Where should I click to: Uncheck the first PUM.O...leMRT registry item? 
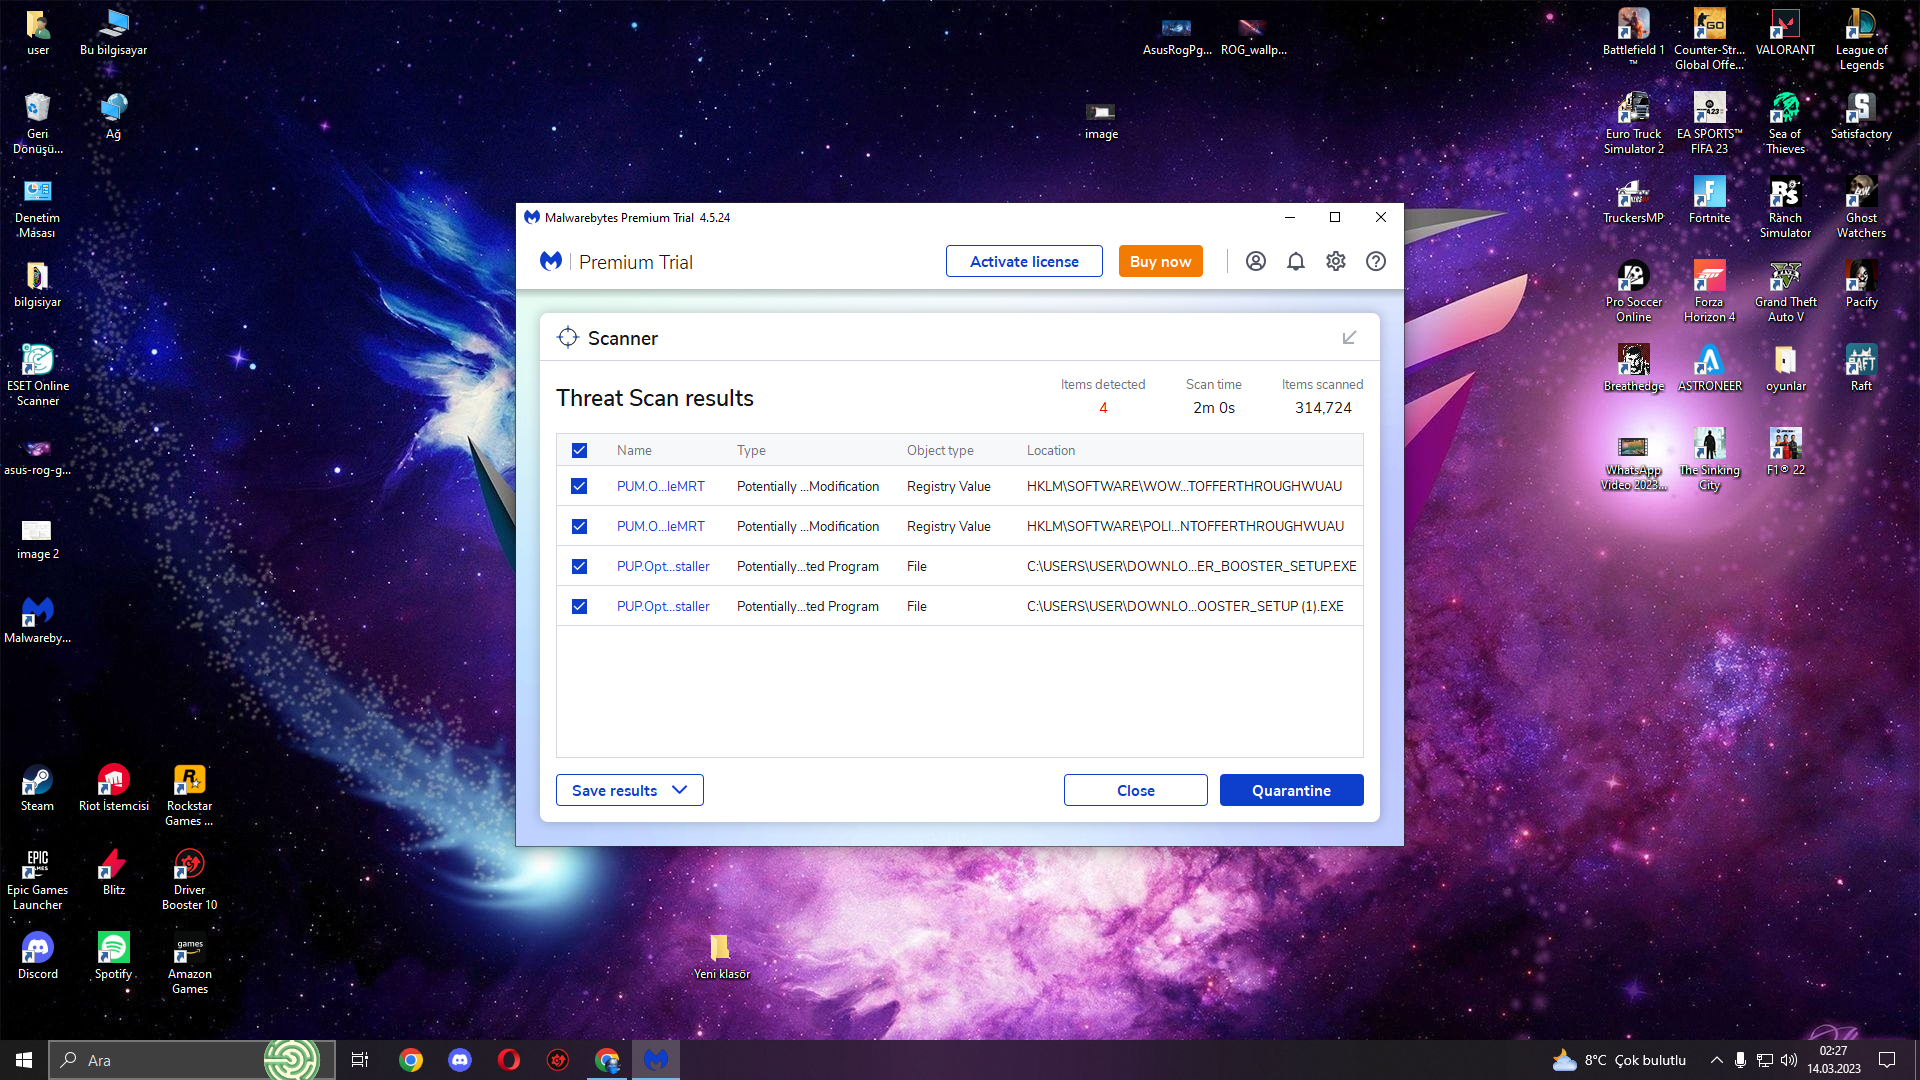coord(579,486)
